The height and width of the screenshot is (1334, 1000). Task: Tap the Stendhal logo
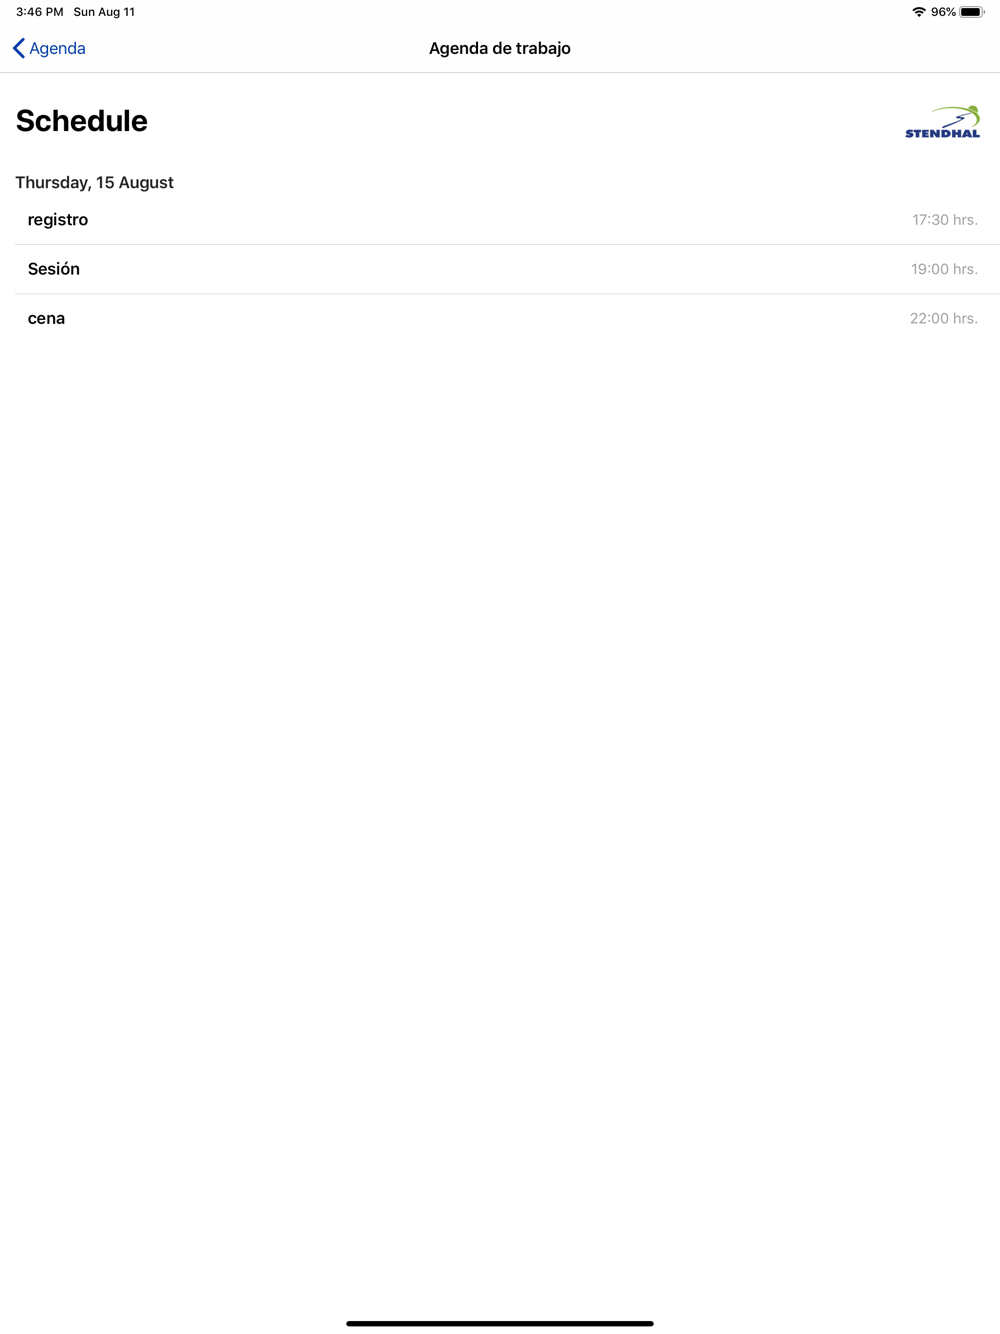942,122
